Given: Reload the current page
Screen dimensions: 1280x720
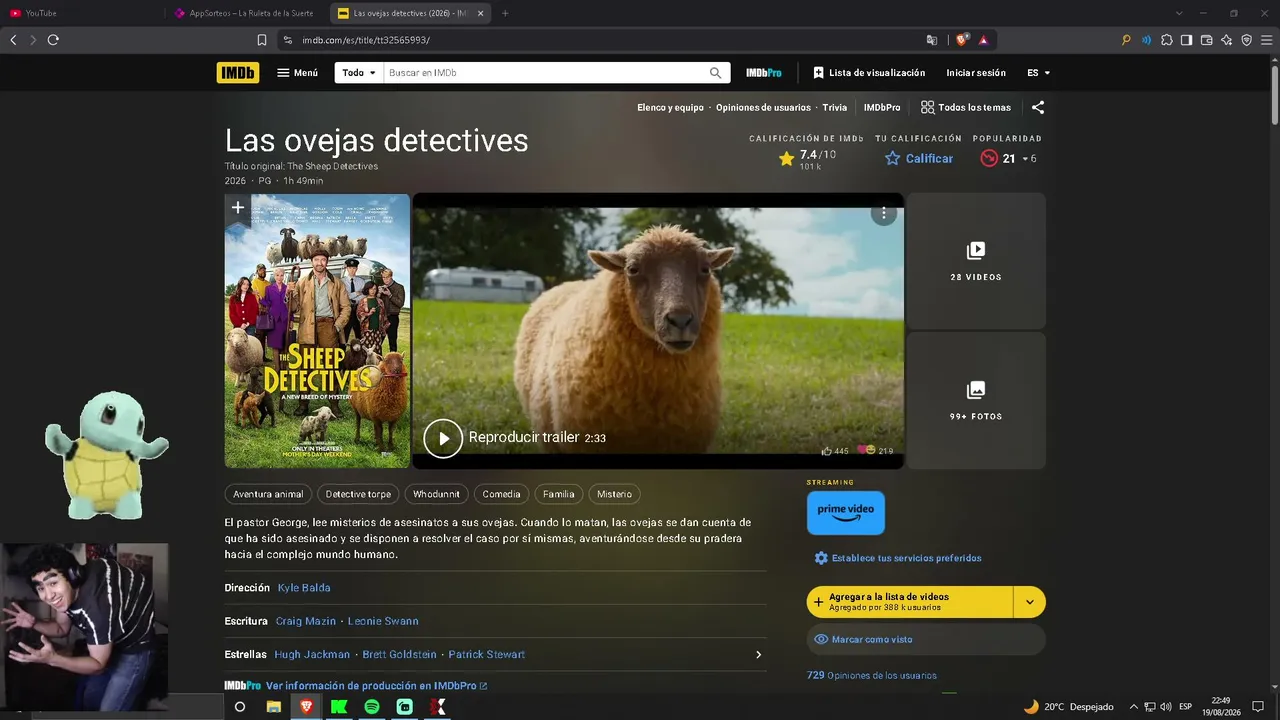Looking at the screenshot, I should point(53,40).
